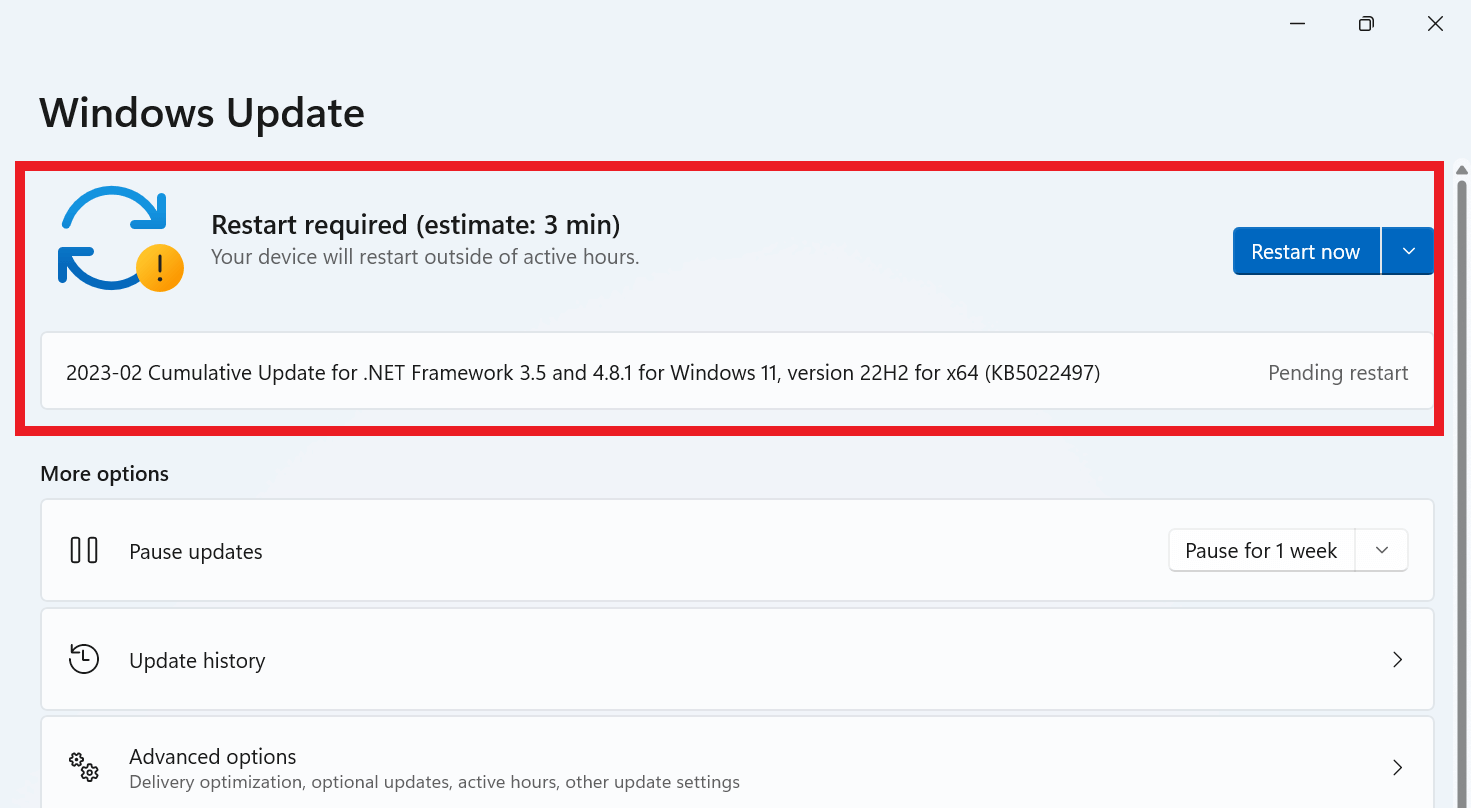Click 'Your device will restart outside of active hours' text
1471x808 pixels.
tap(425, 257)
